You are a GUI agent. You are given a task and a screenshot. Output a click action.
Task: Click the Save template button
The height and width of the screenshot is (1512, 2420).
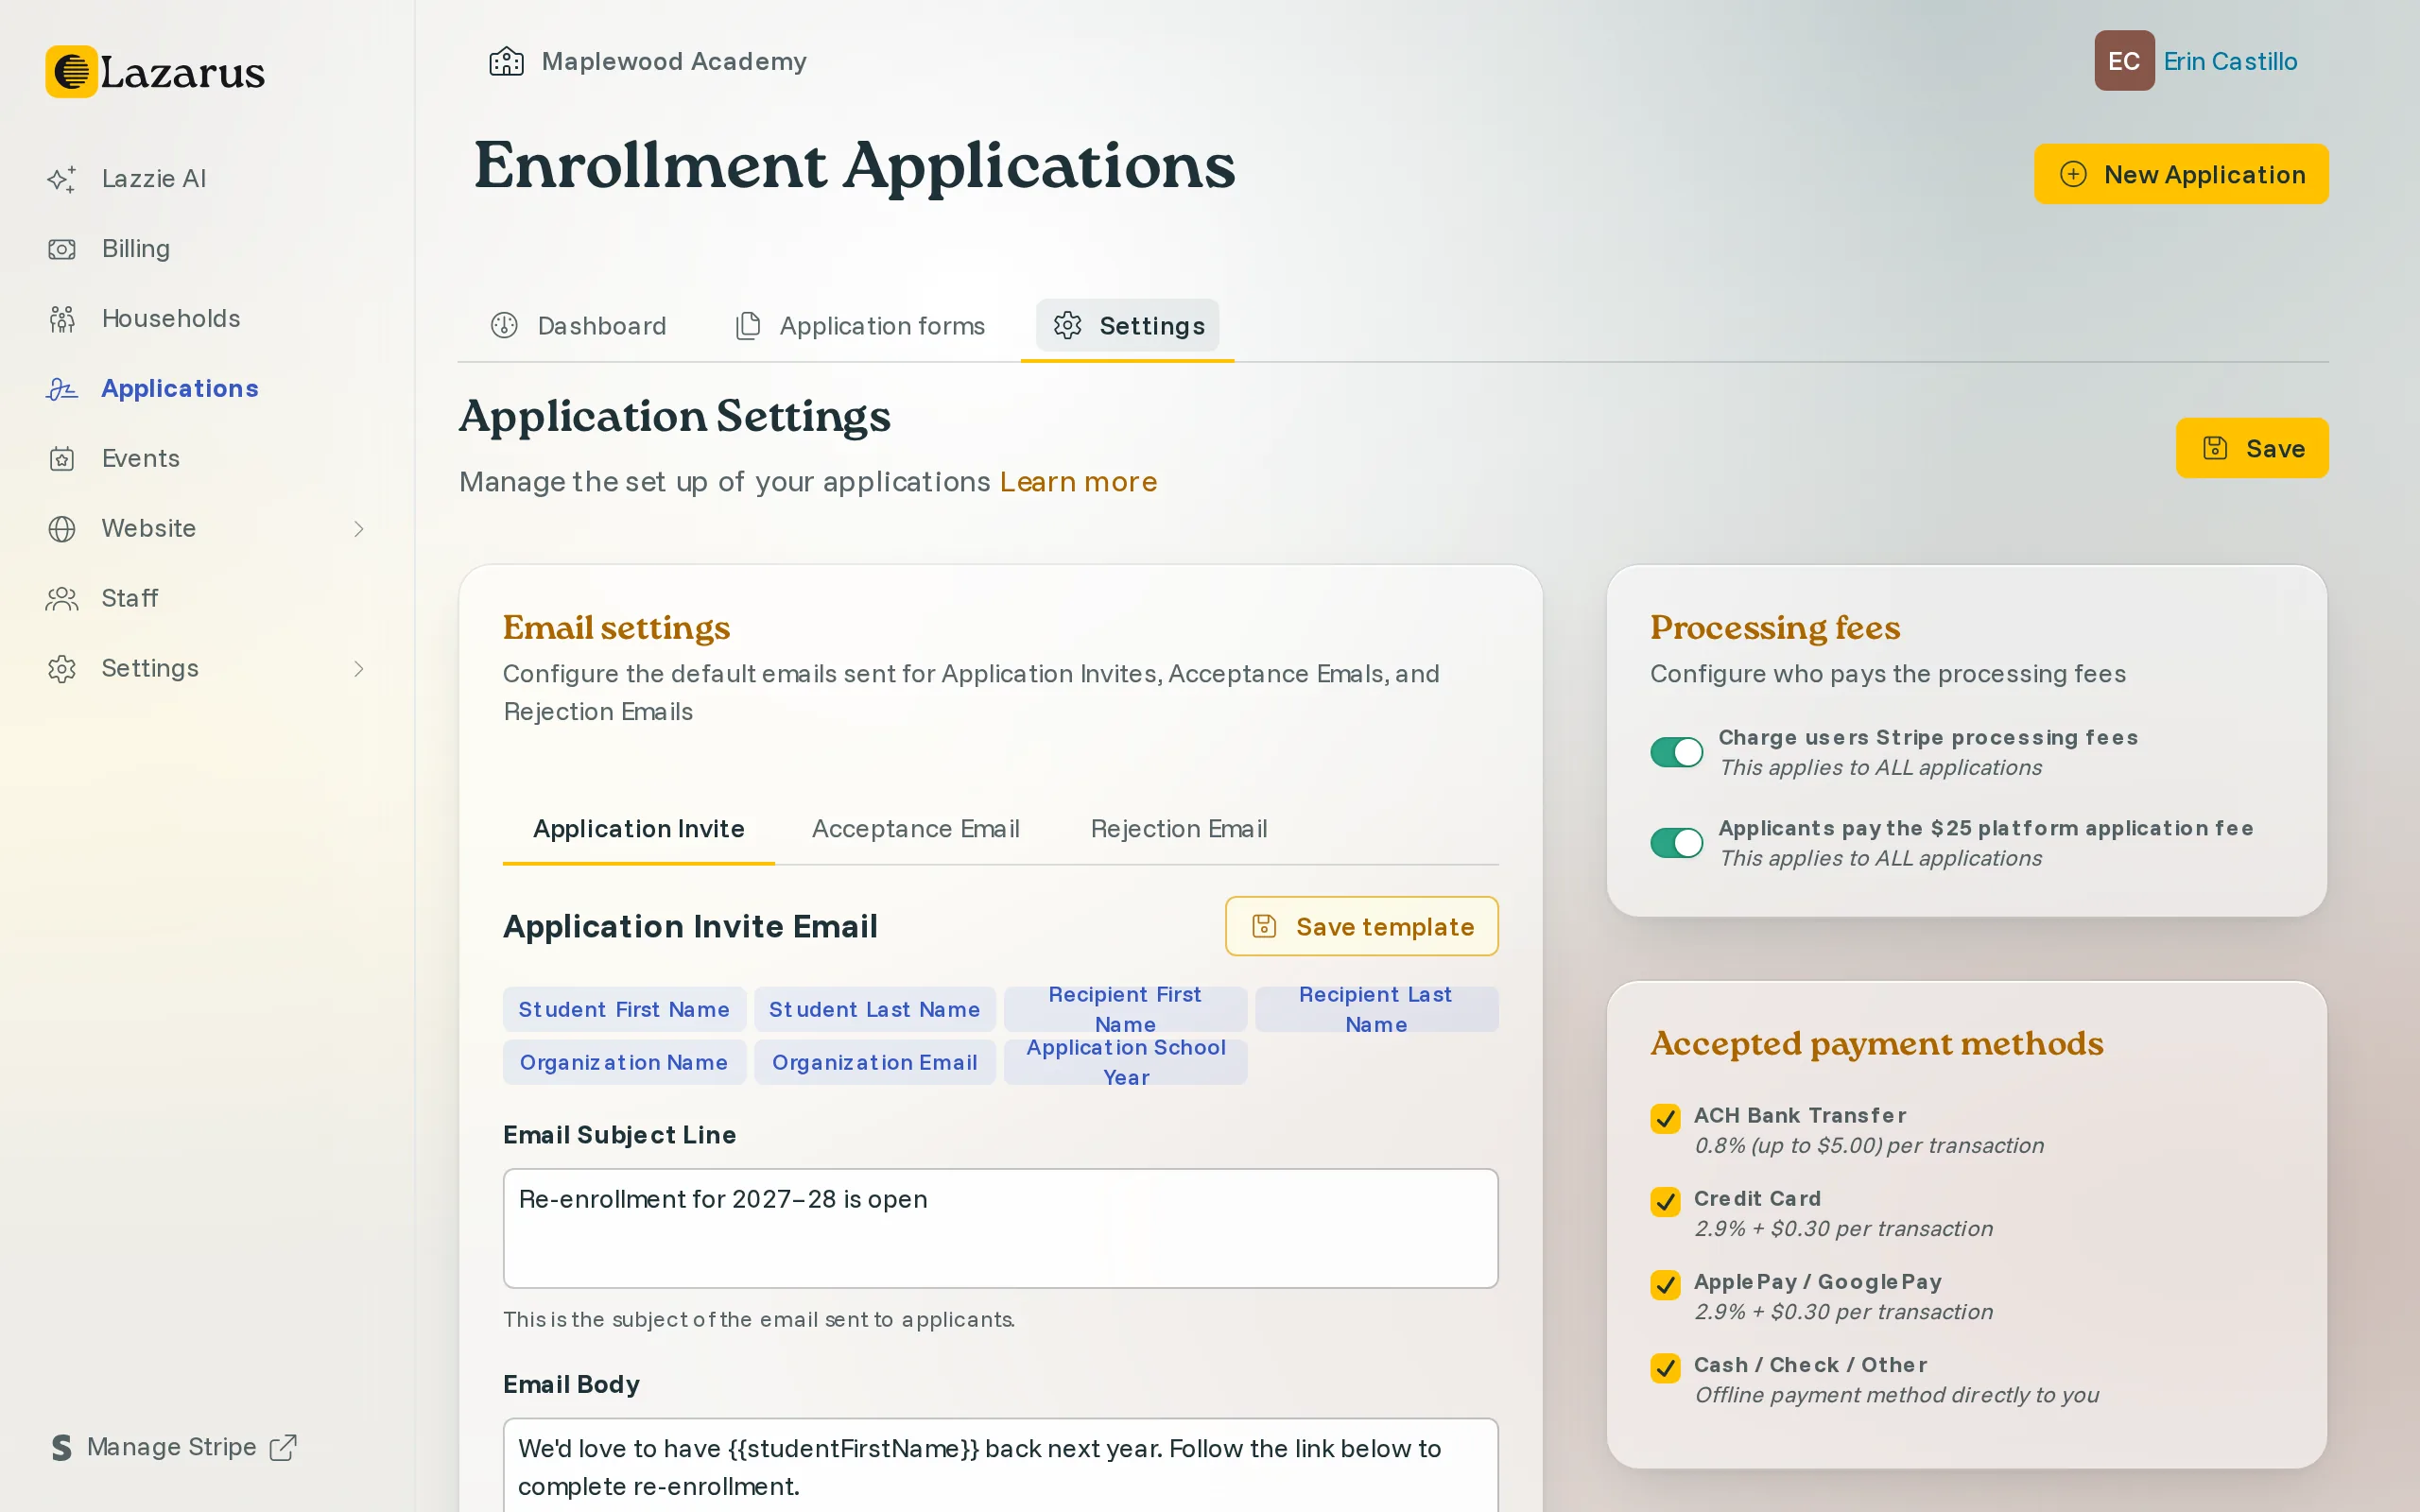tap(1361, 926)
